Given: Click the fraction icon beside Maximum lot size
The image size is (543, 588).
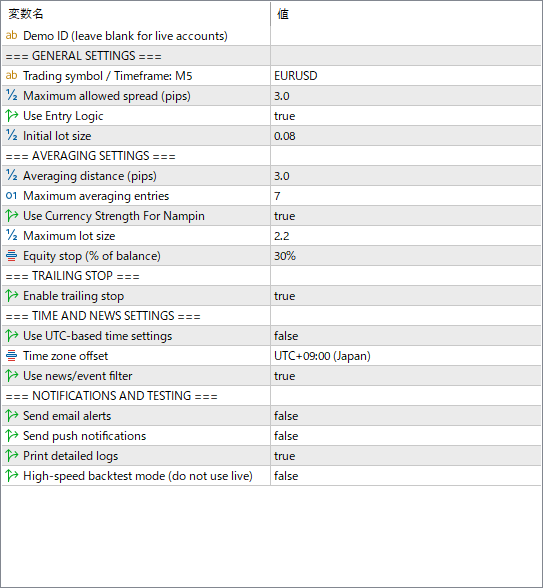Looking at the screenshot, I should (11, 236).
